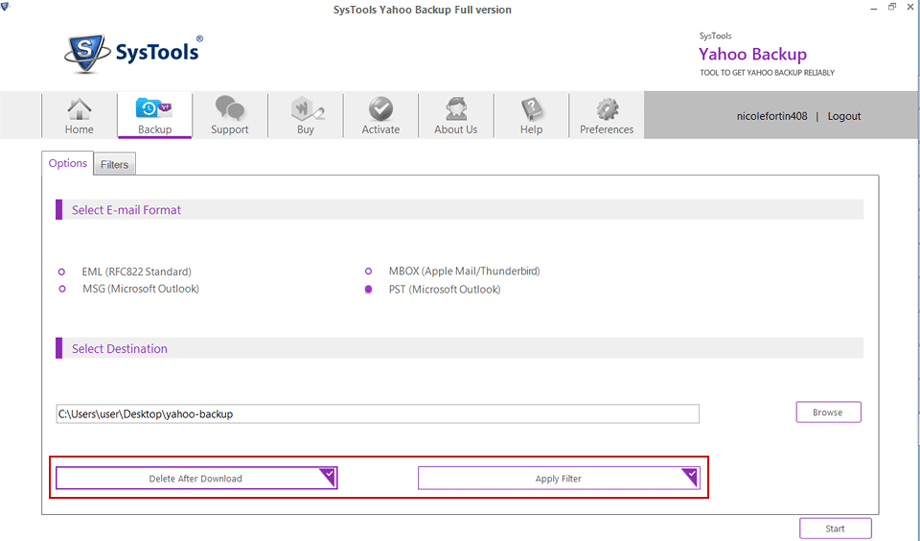
Task: Click the app icon in title bar
Action: (x=5, y=7)
